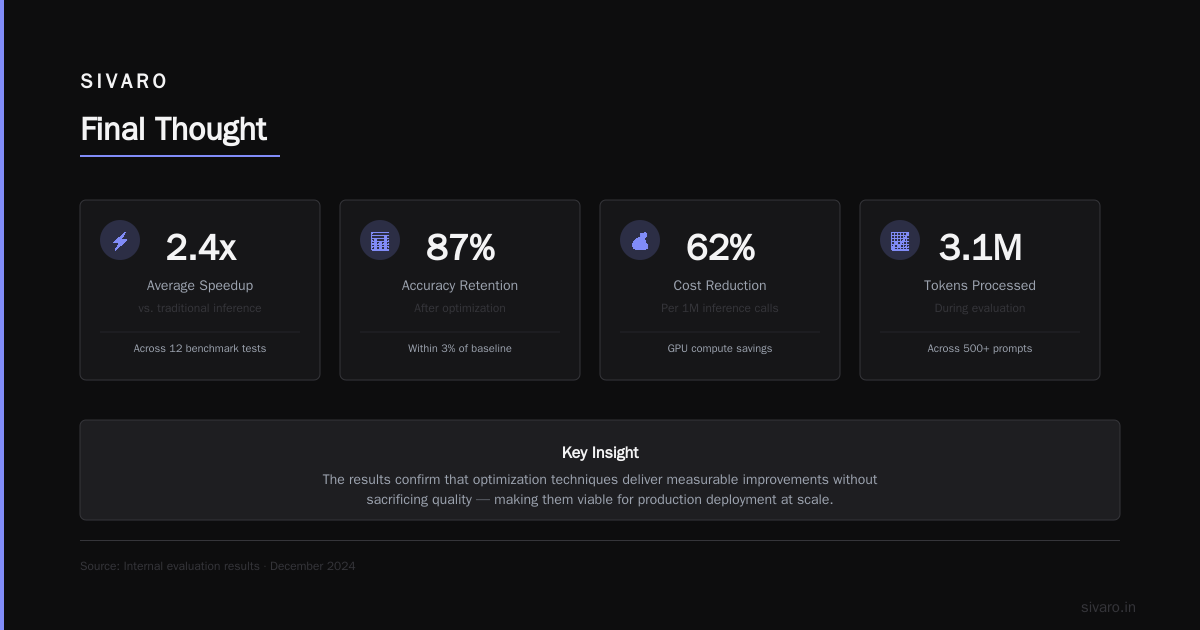
Task: Click the Cost Reduction label
Action: [720, 285]
